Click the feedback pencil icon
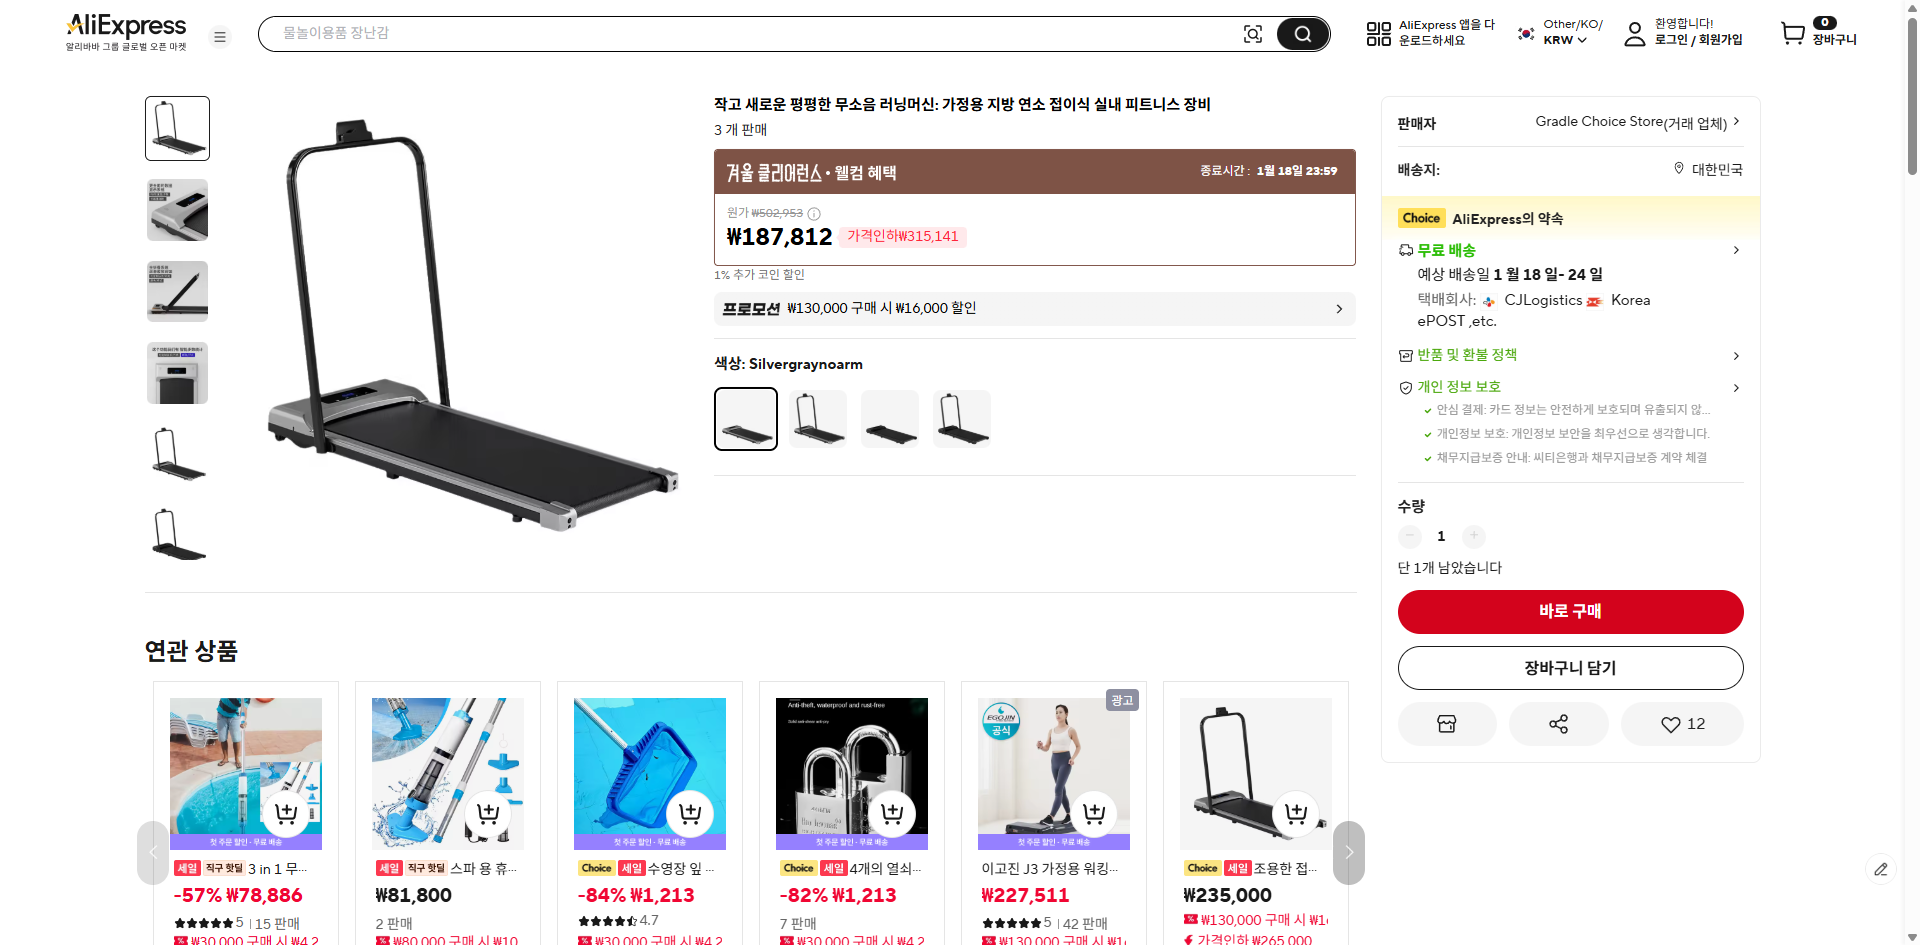This screenshot has height=945, width=1920. [x=1883, y=870]
